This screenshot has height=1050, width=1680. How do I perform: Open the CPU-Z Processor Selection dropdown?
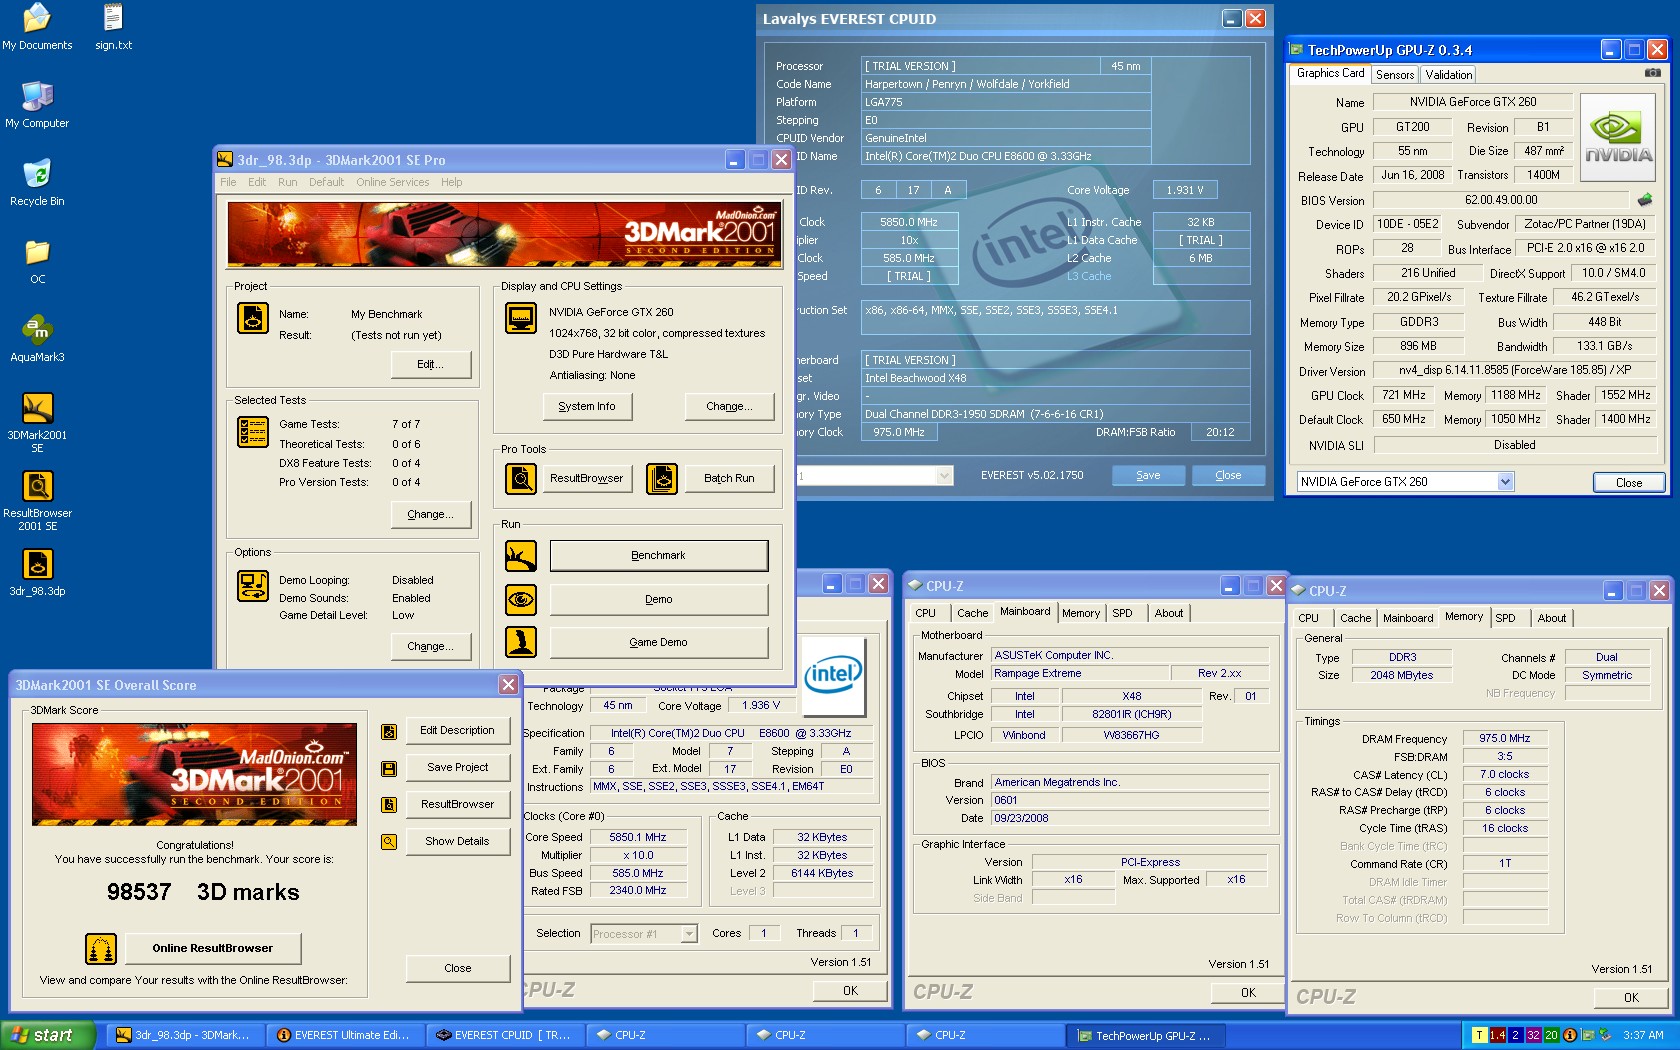tap(689, 934)
